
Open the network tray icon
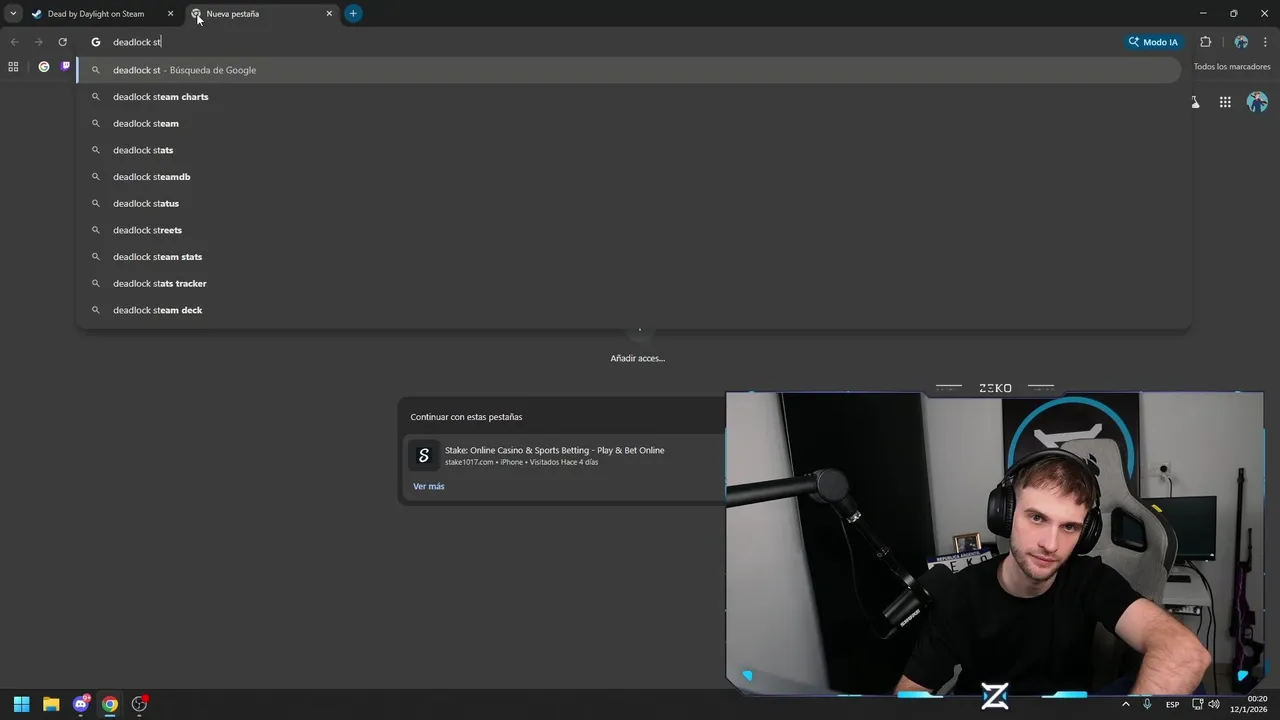tap(1198, 704)
